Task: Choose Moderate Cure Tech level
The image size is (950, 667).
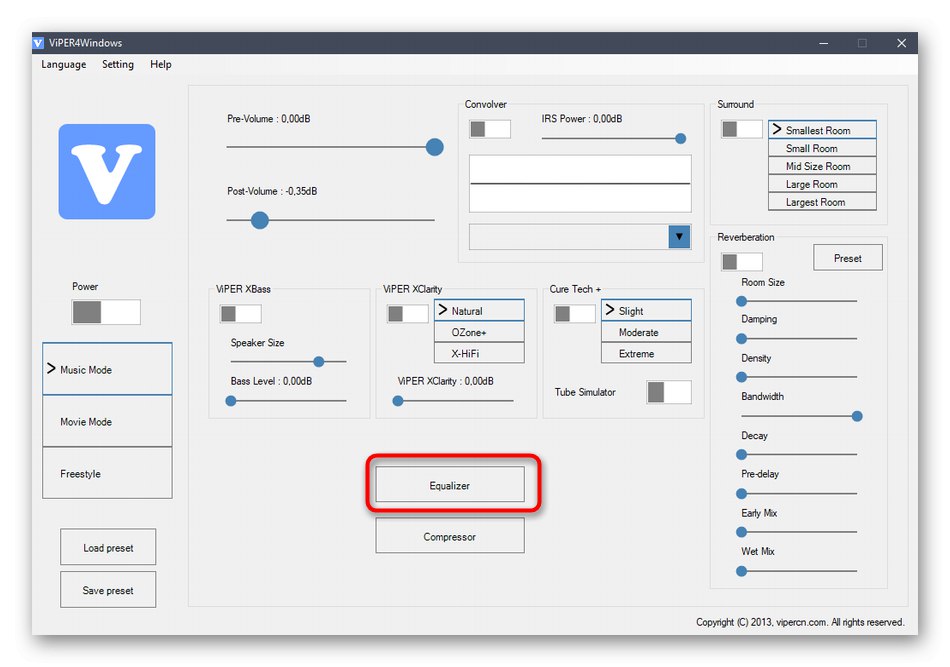Action: [646, 332]
